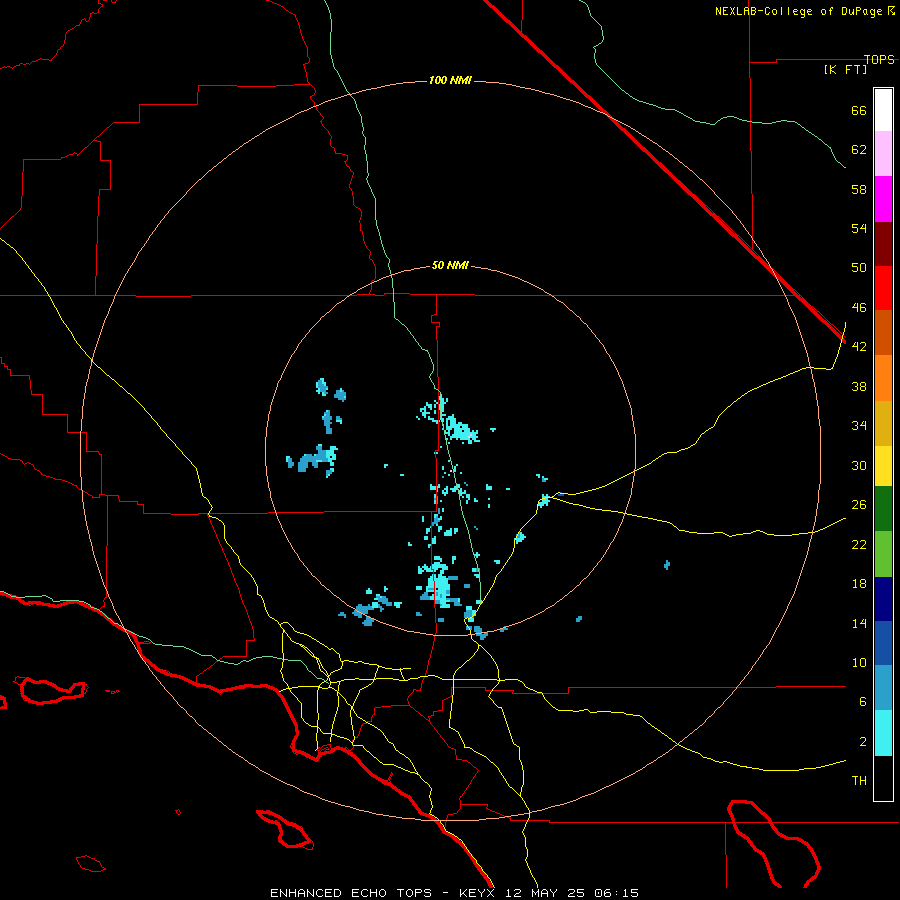This screenshot has width=900, height=900.
Task: Click the black TH threshold swatch
Action: (x=883, y=778)
